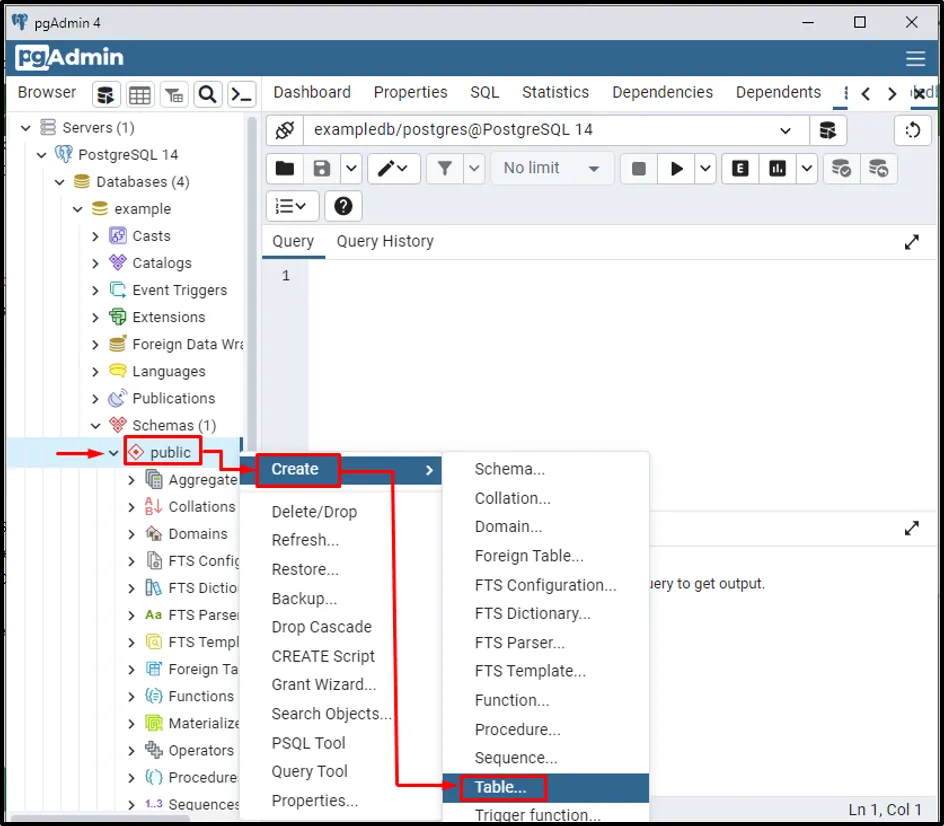Screen dimensions: 944x826
Task: Open the PSQL Tool terminal icon
Action: click(x=241, y=94)
